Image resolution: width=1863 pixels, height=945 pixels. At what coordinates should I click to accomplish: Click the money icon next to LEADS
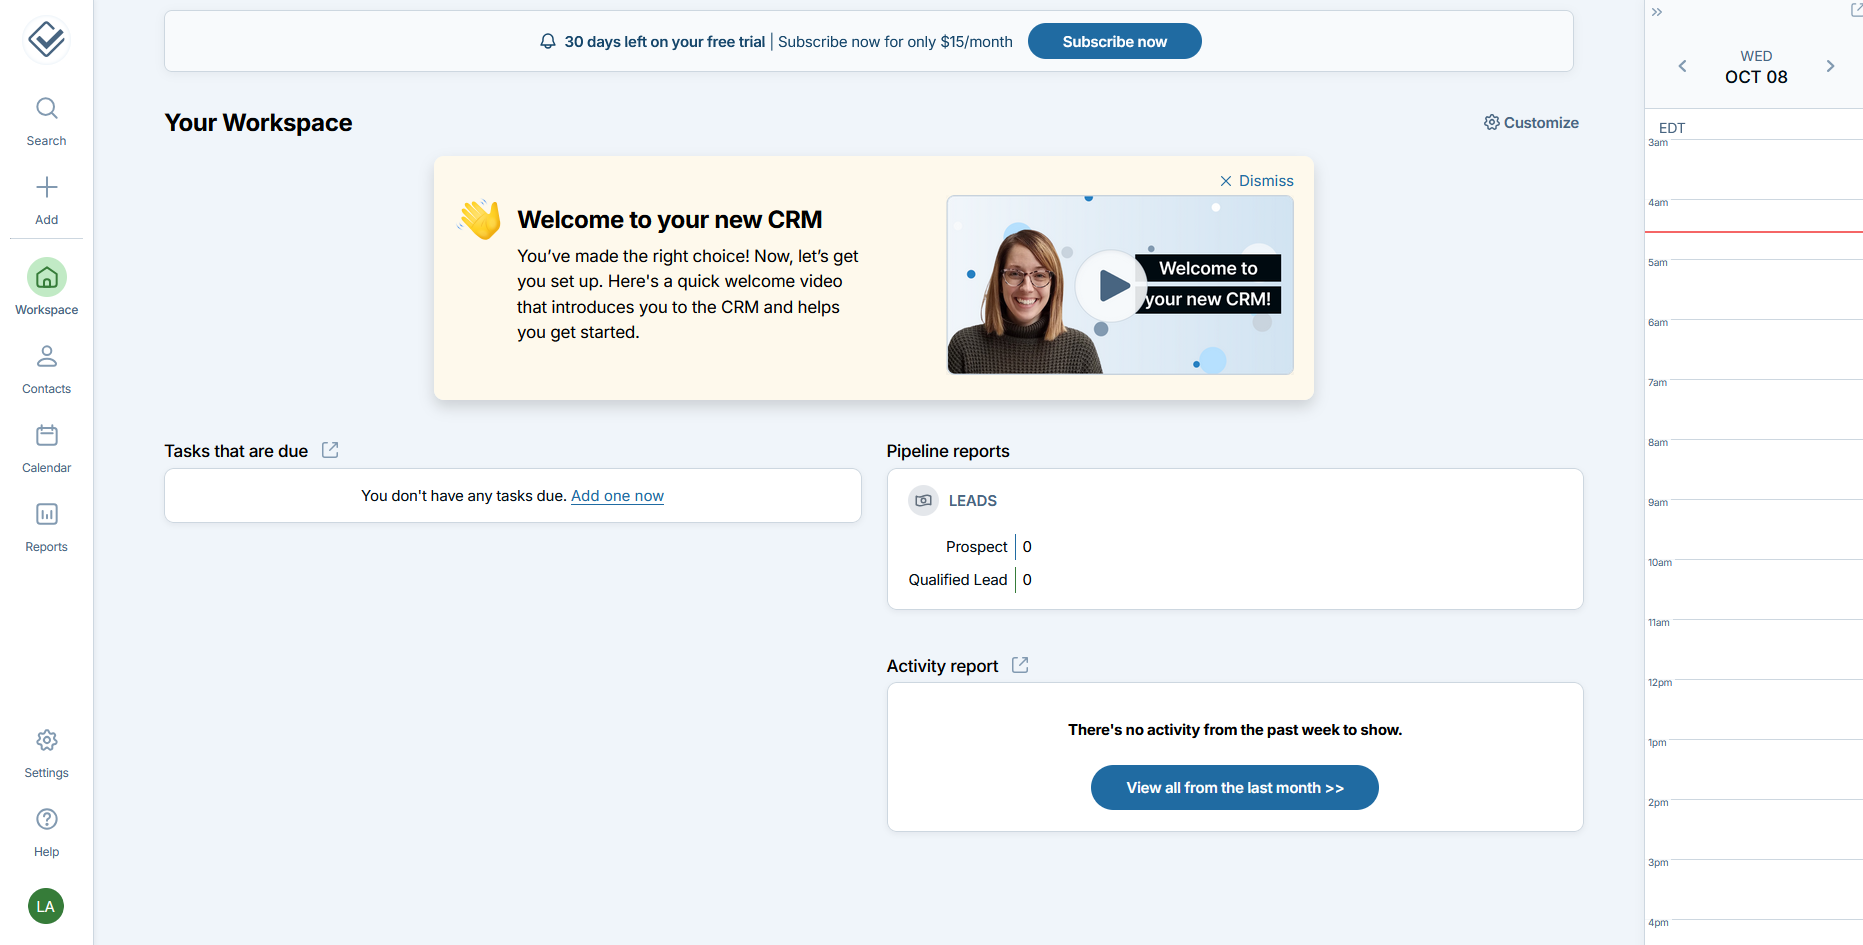point(922,500)
